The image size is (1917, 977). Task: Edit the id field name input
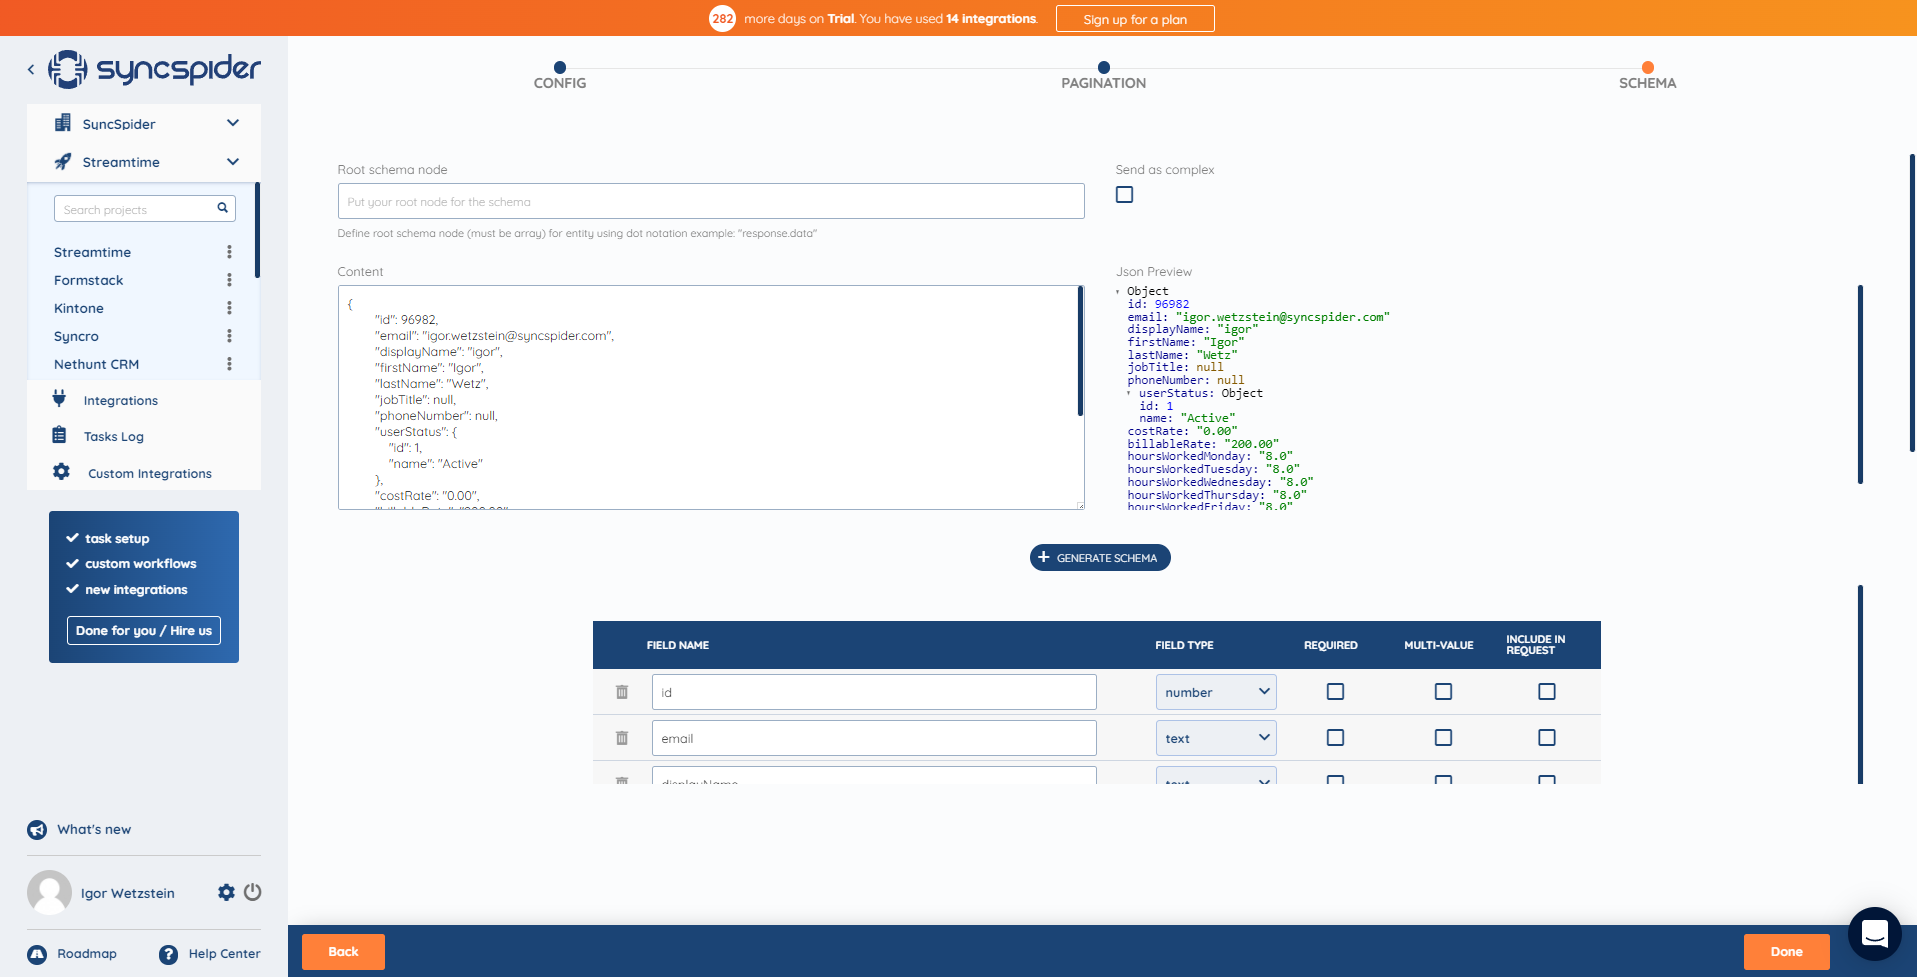pyautogui.click(x=874, y=692)
